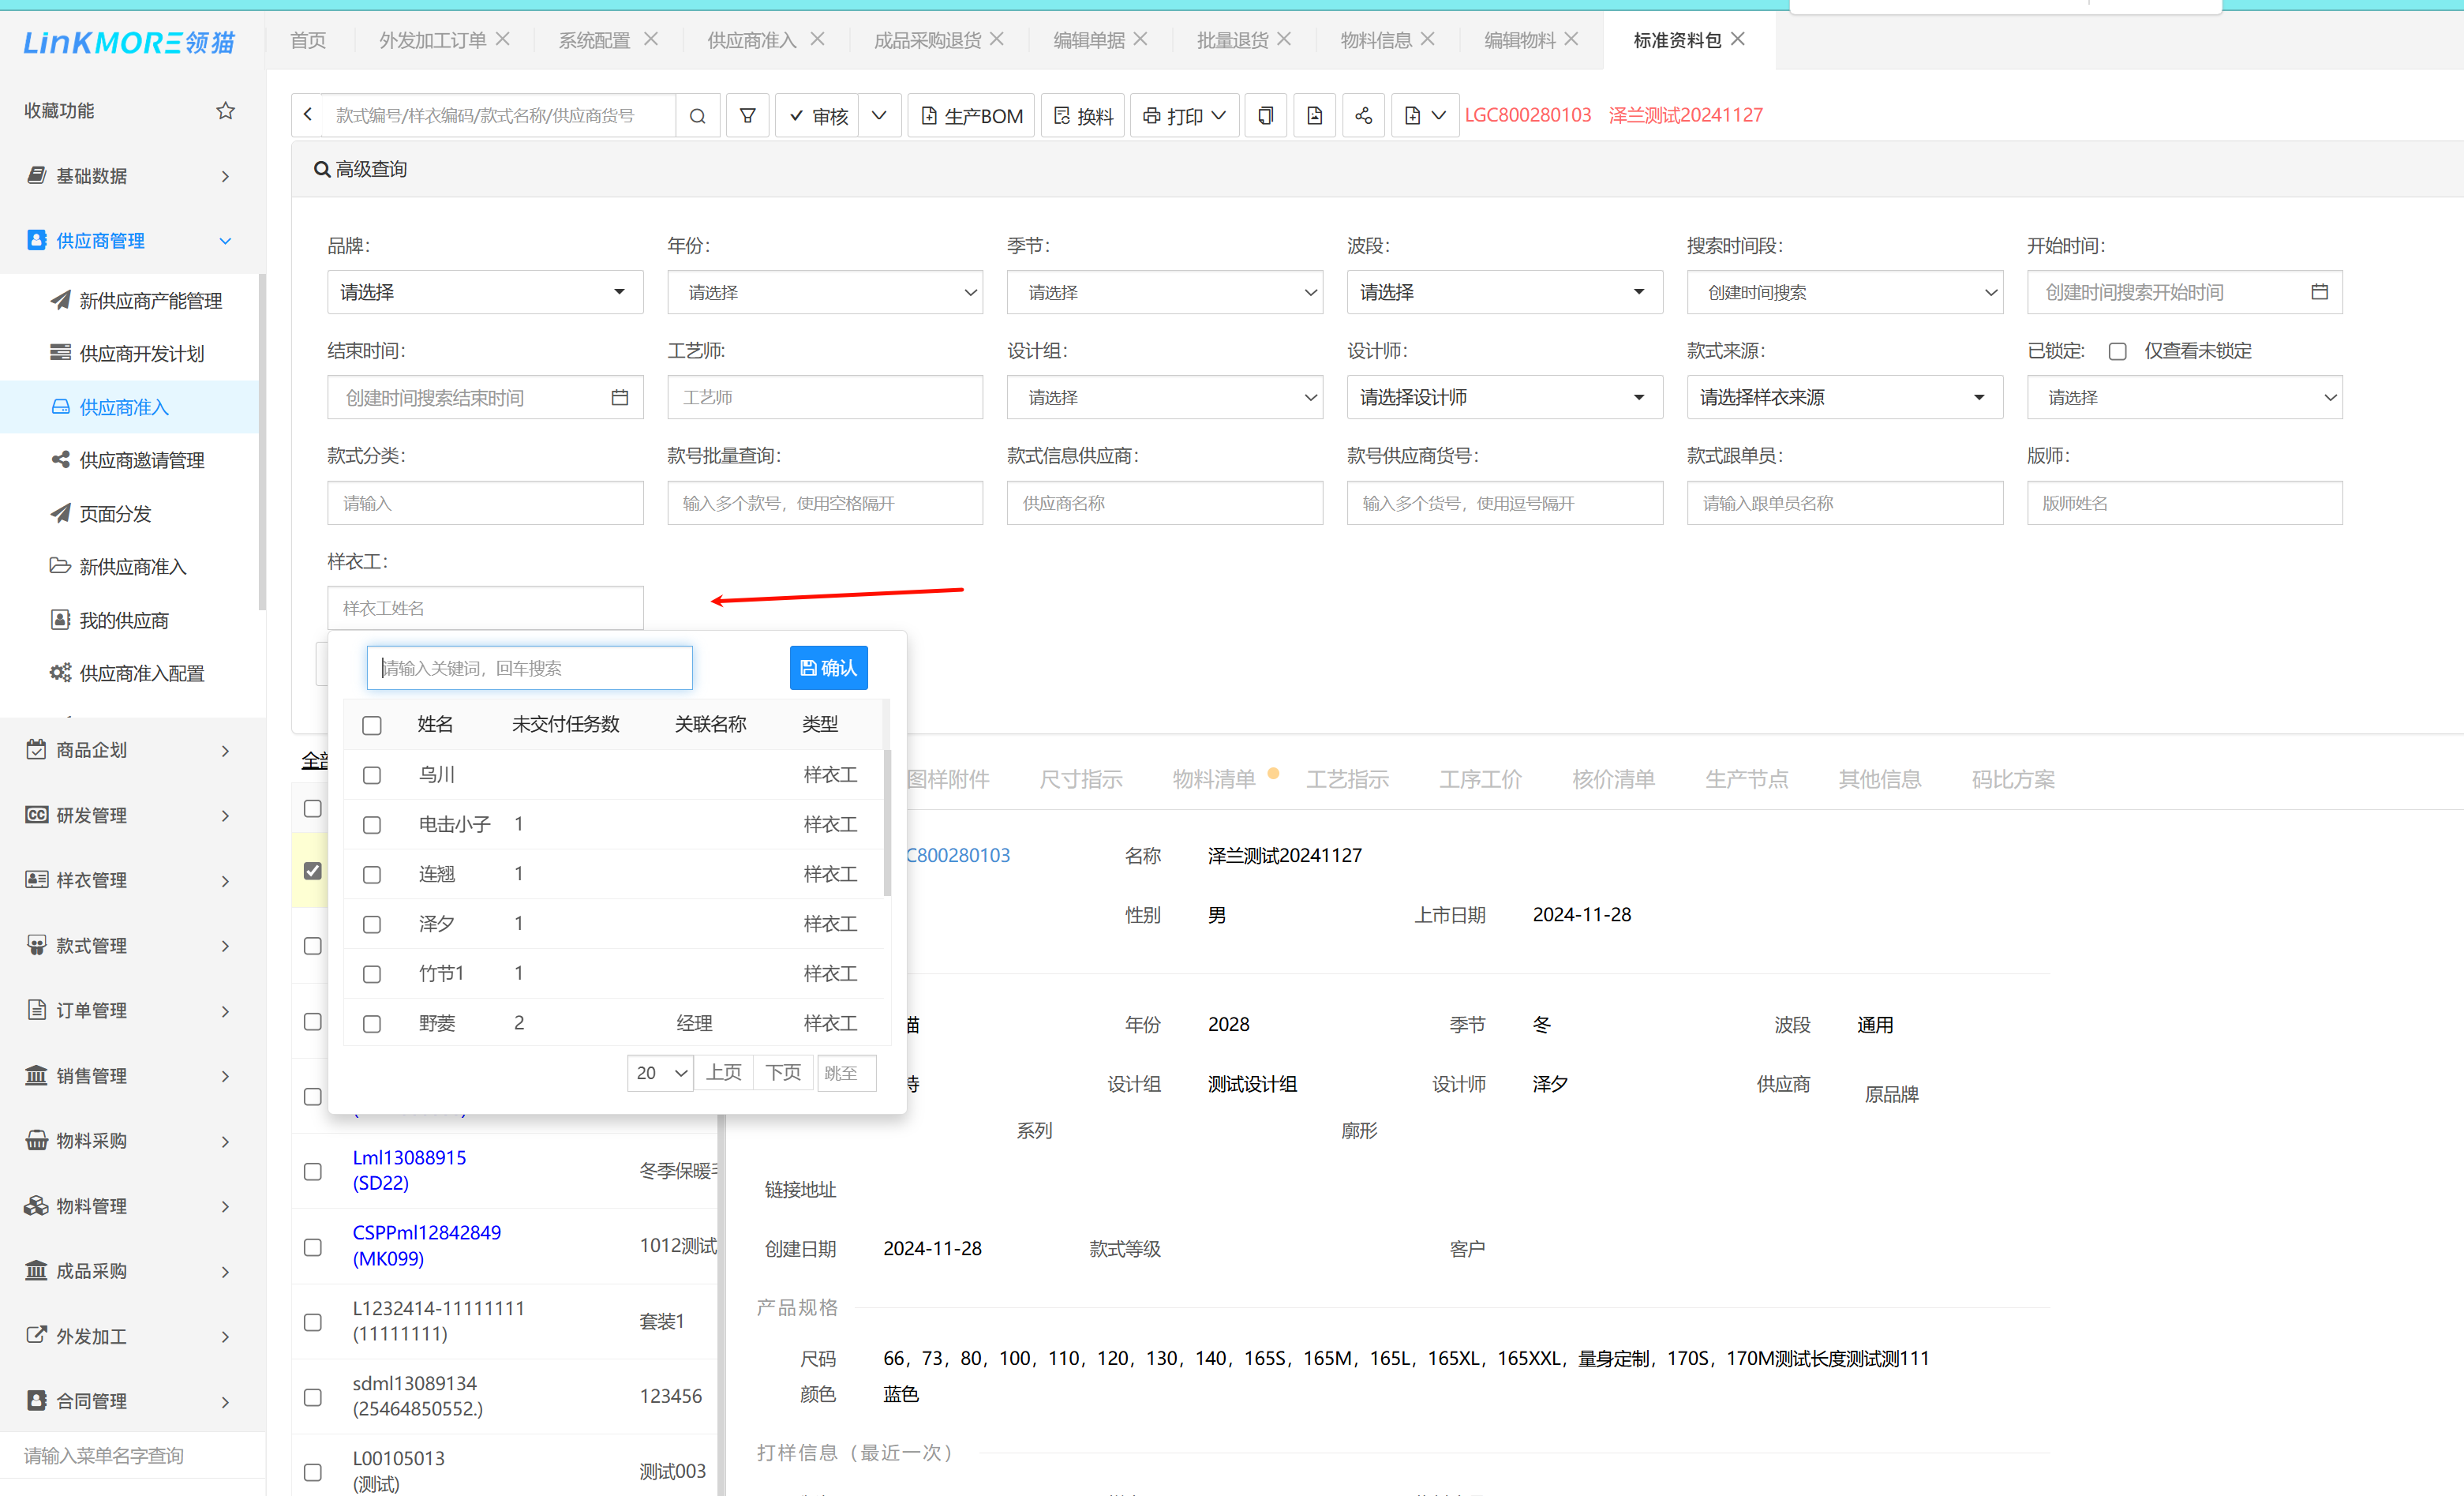Click the filter funnel icon
Screen dimensions: 2464x1496
point(747,116)
